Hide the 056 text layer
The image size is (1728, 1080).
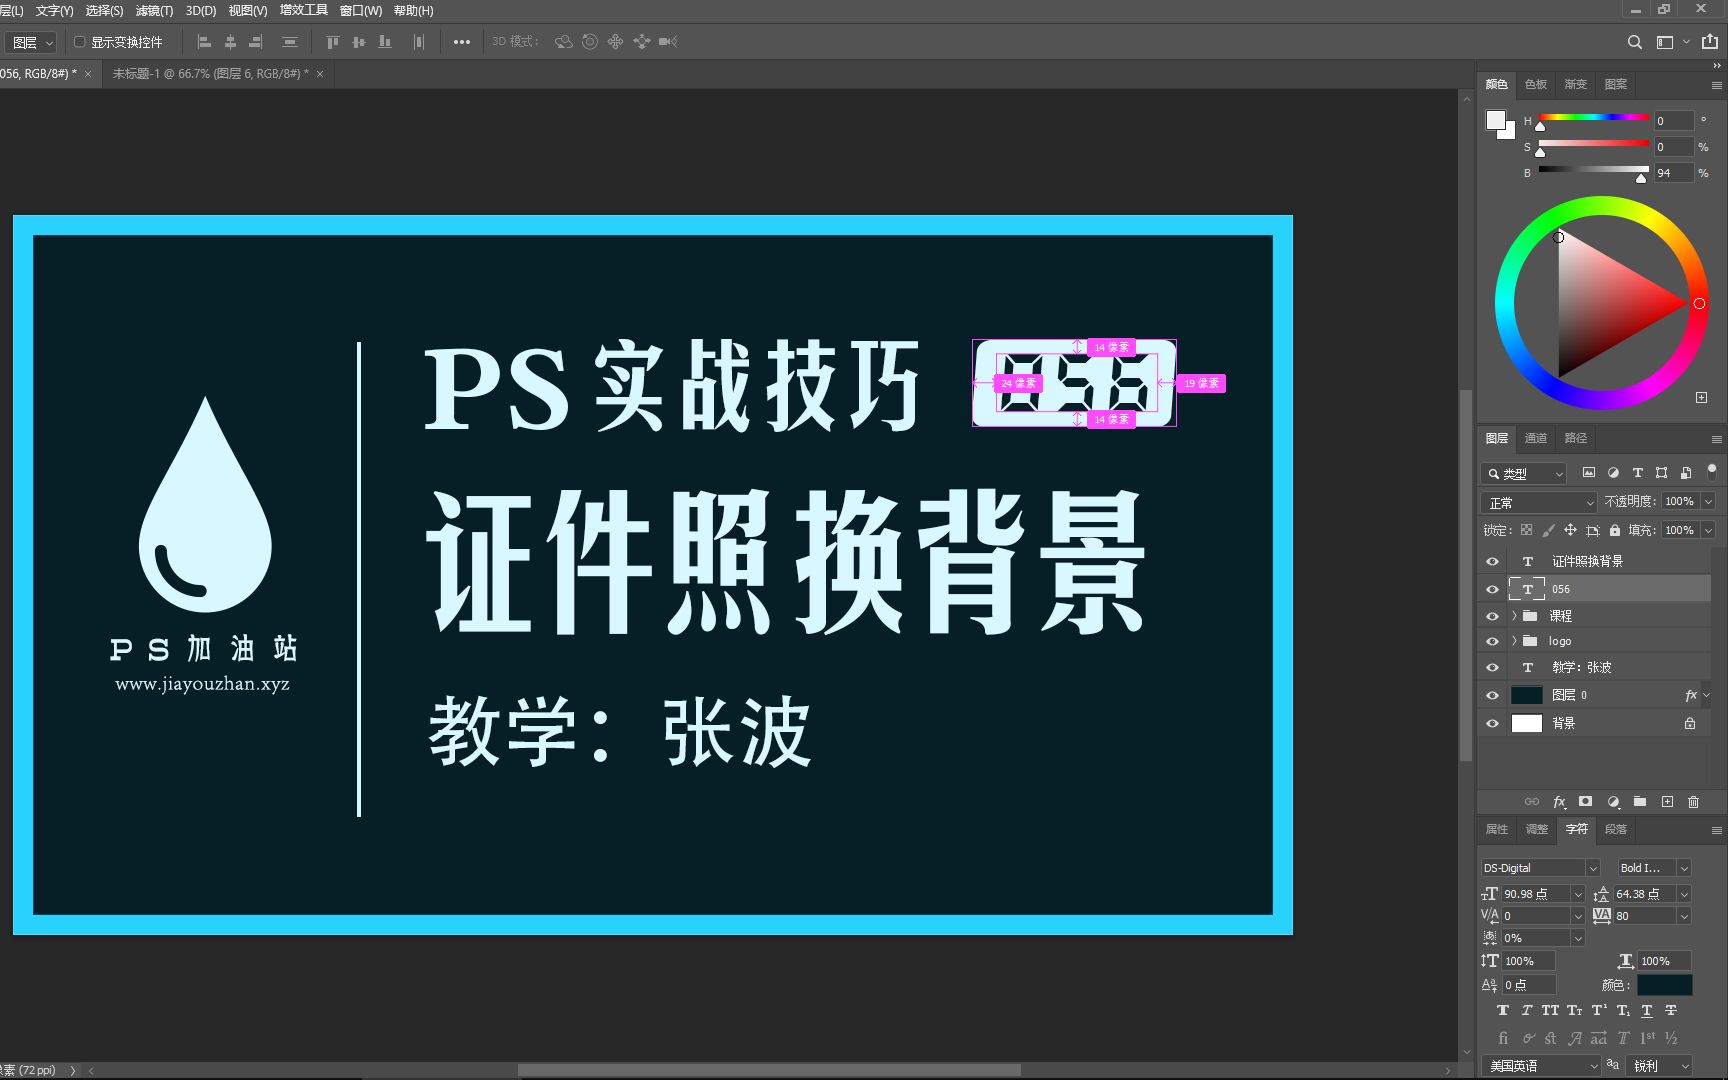1492,589
